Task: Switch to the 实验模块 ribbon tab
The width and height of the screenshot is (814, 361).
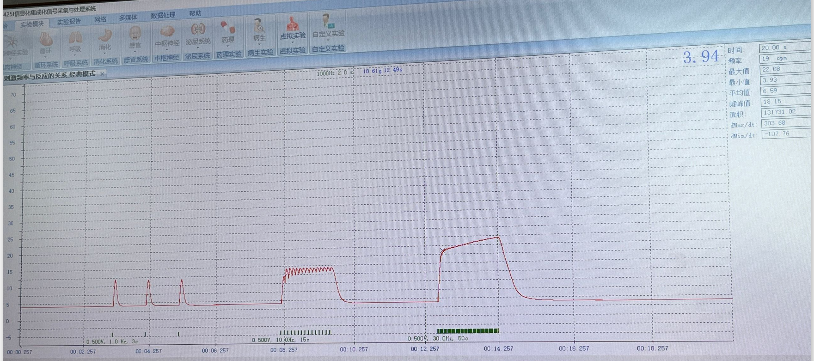Action: pos(31,23)
